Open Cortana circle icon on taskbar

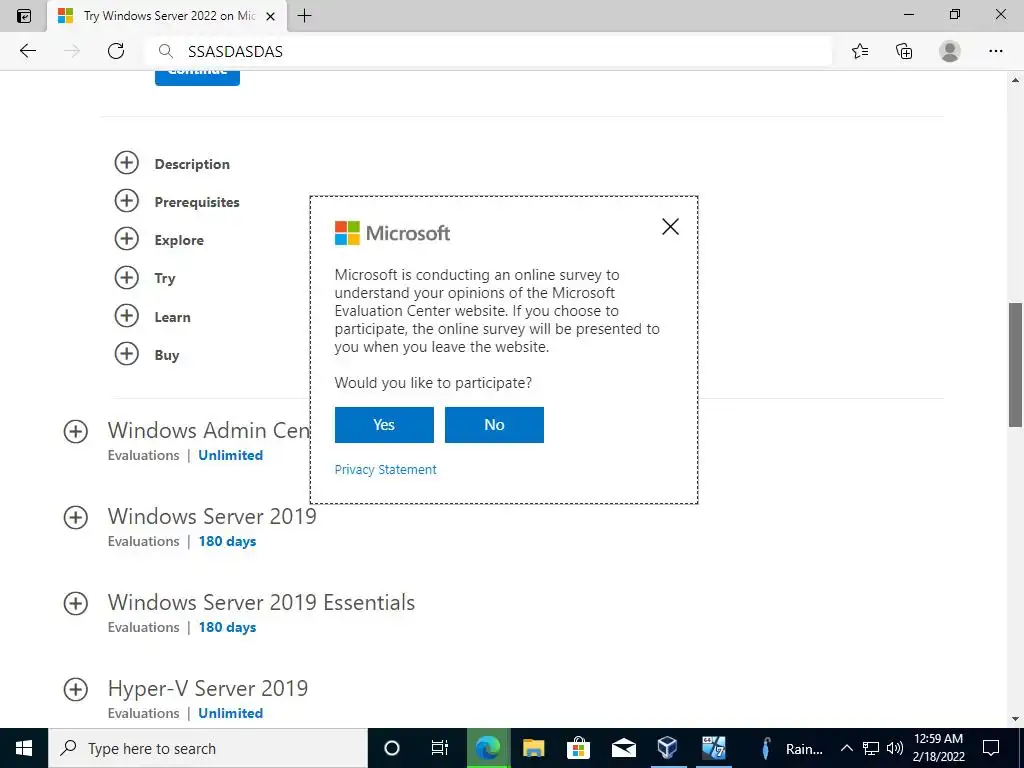coord(392,748)
